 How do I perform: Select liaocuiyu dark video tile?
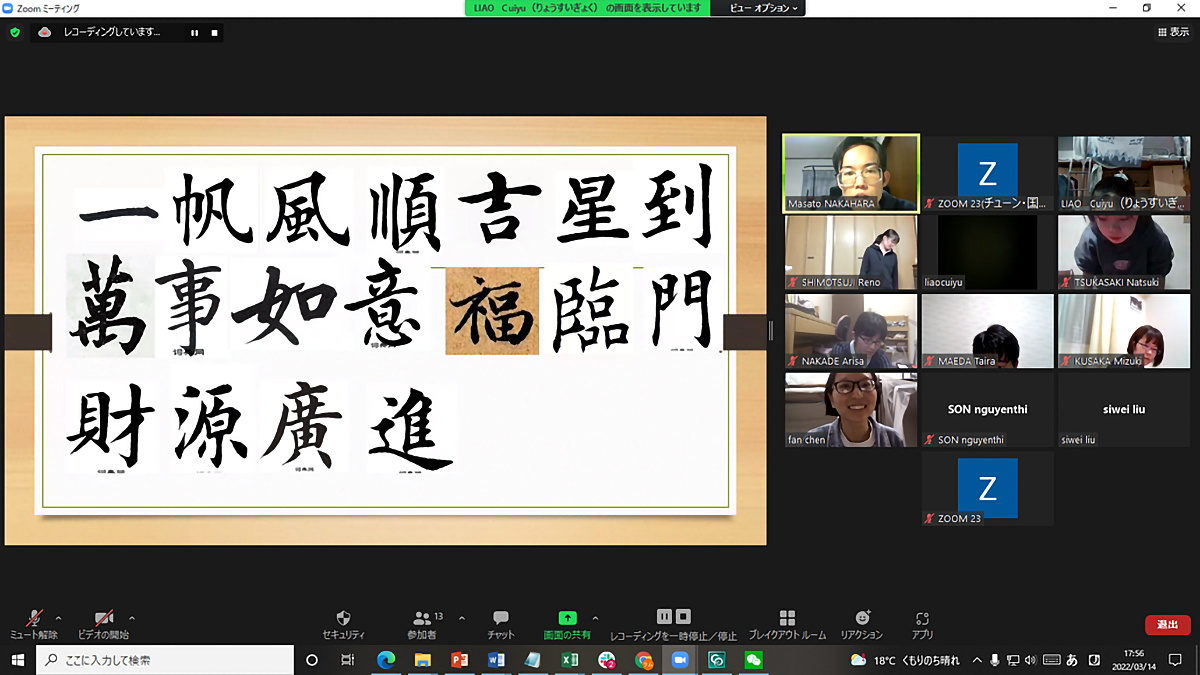pyautogui.click(x=987, y=252)
